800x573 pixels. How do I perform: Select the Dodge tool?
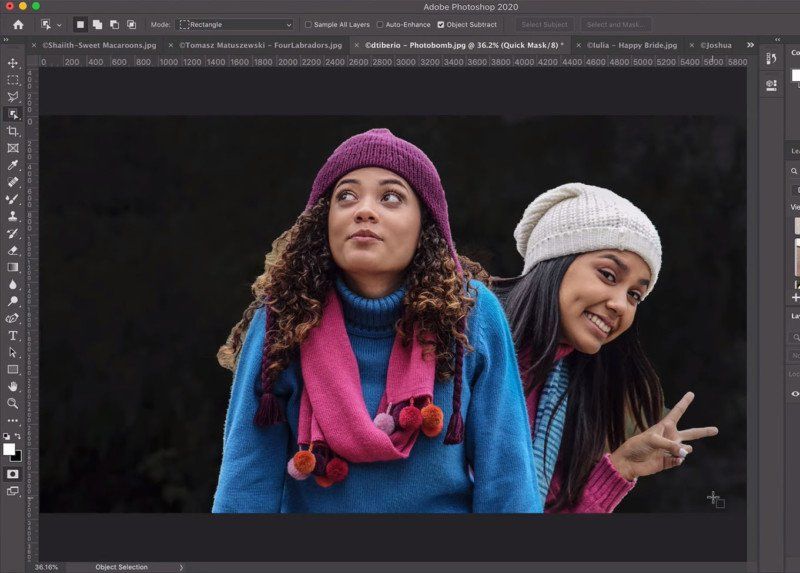13,301
